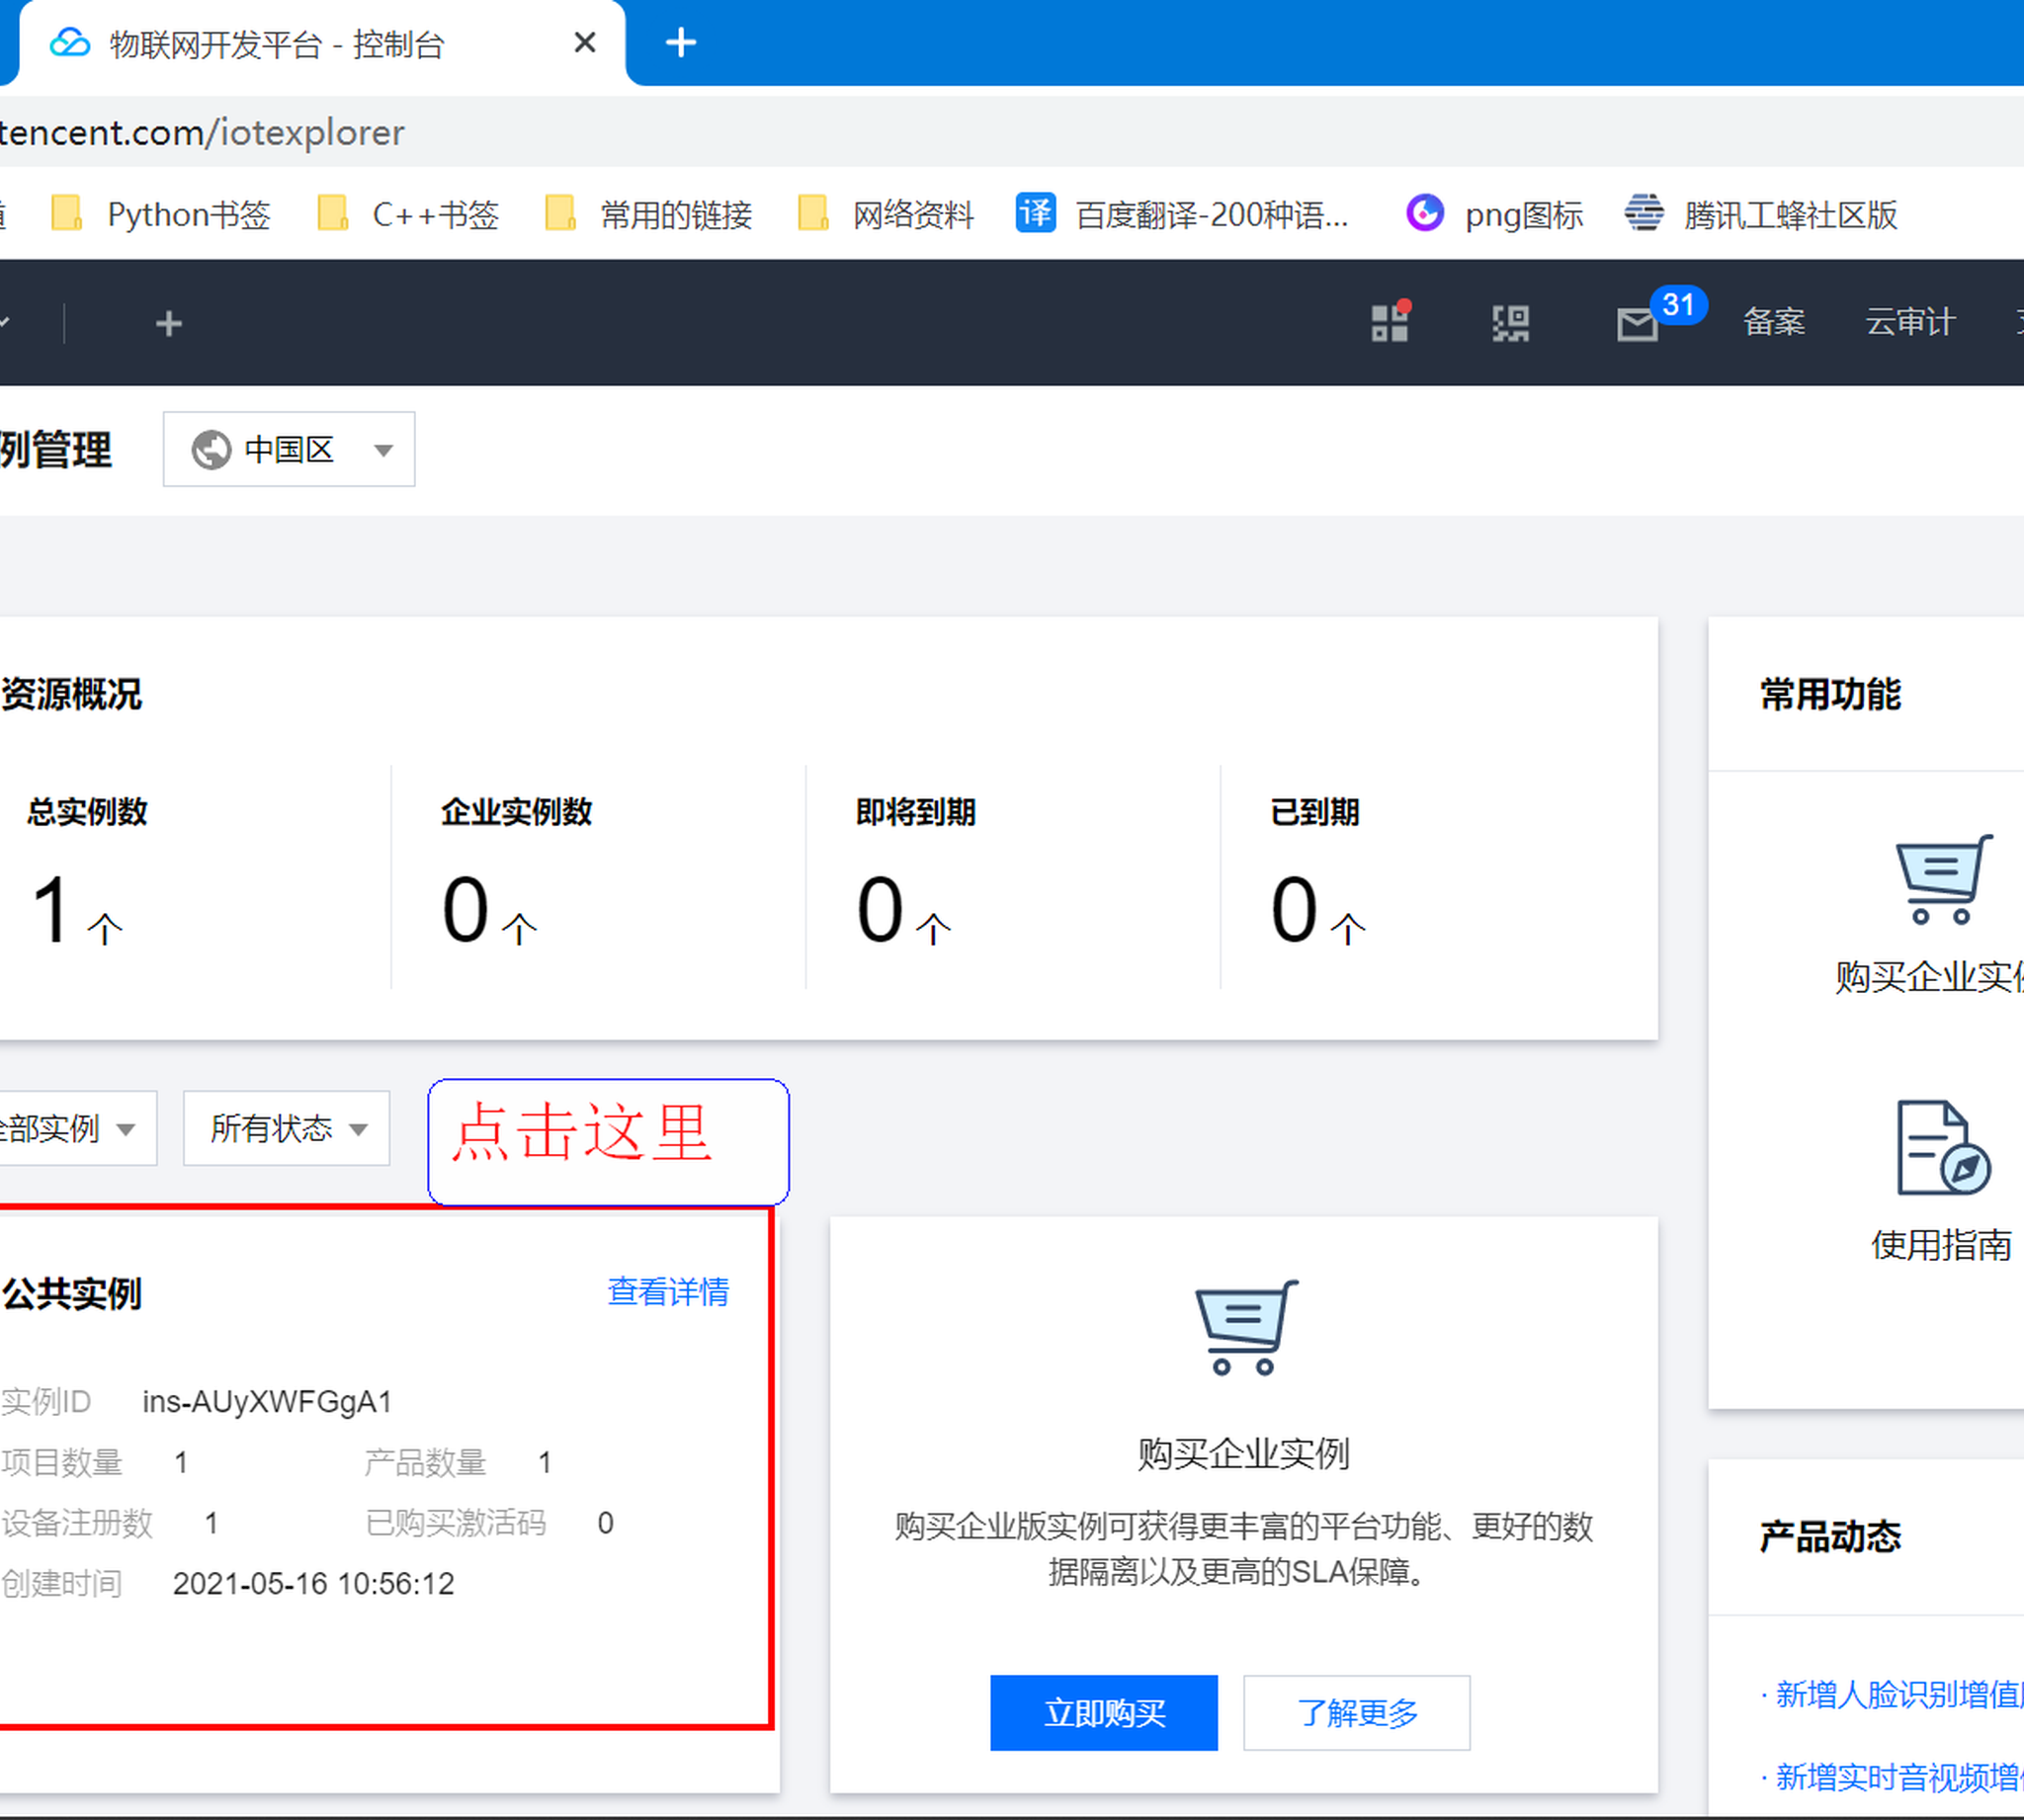Open the mail messages icon with 31 badge
The width and height of the screenshot is (2024, 1820).
[x=1638, y=324]
